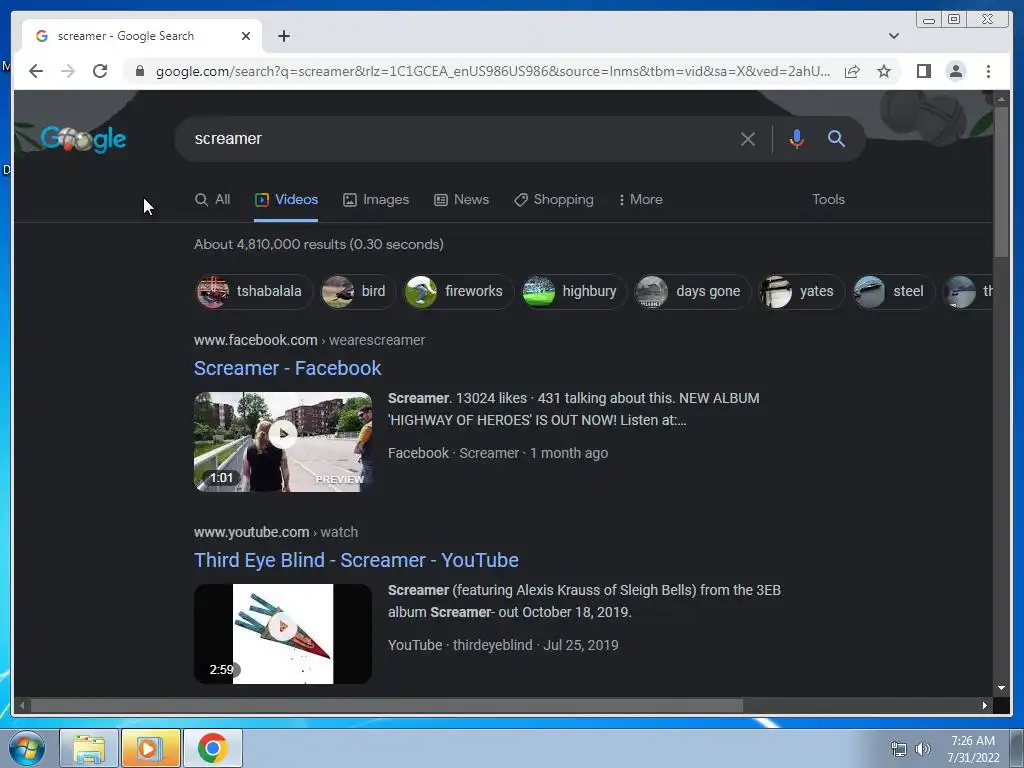The height and width of the screenshot is (768, 1024).
Task: Open the volume speaker tray icon
Action: pyautogui.click(x=923, y=749)
